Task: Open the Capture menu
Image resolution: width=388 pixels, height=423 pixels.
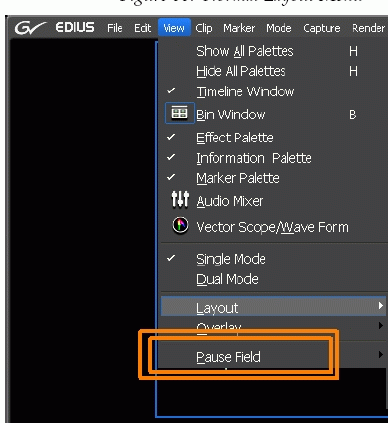Action: click(322, 28)
